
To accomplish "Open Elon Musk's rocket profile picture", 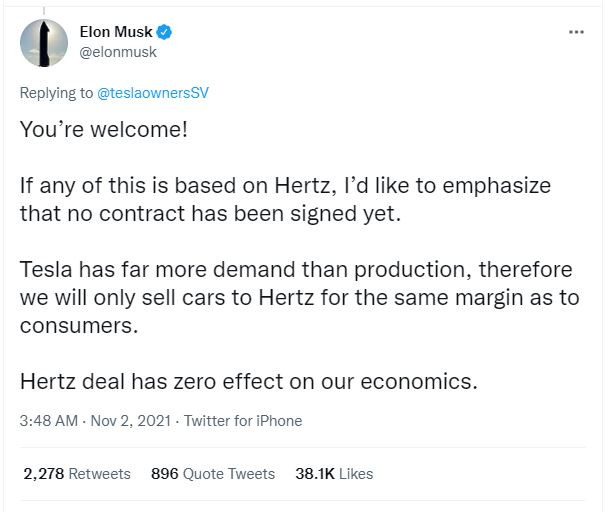I will coord(45,41).
